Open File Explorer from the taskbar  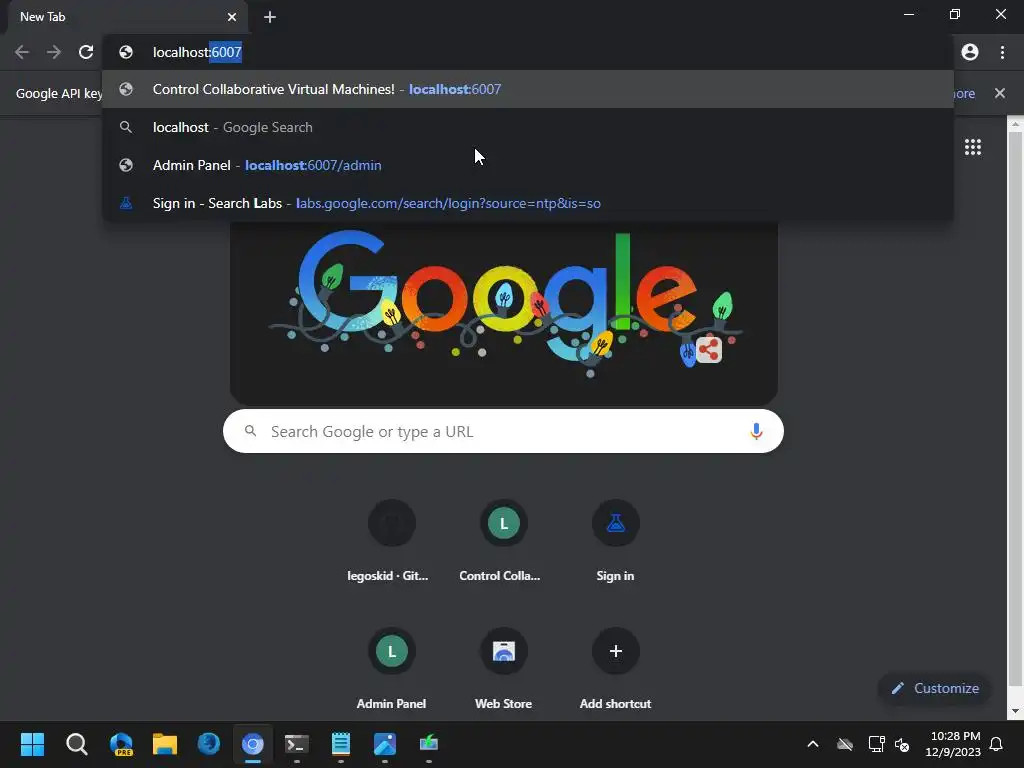(165, 744)
